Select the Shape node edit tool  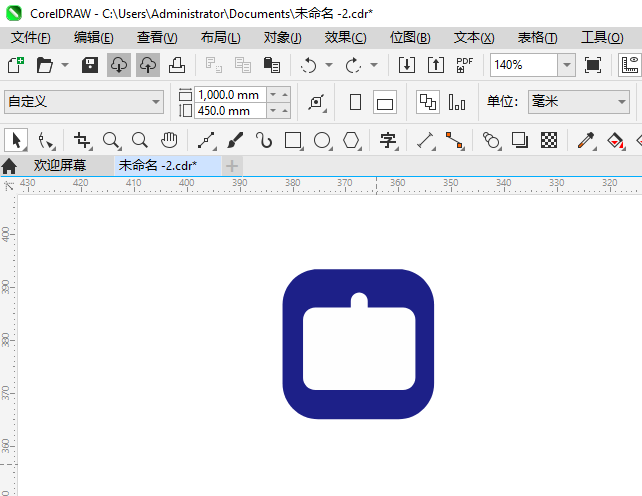click(x=46, y=140)
